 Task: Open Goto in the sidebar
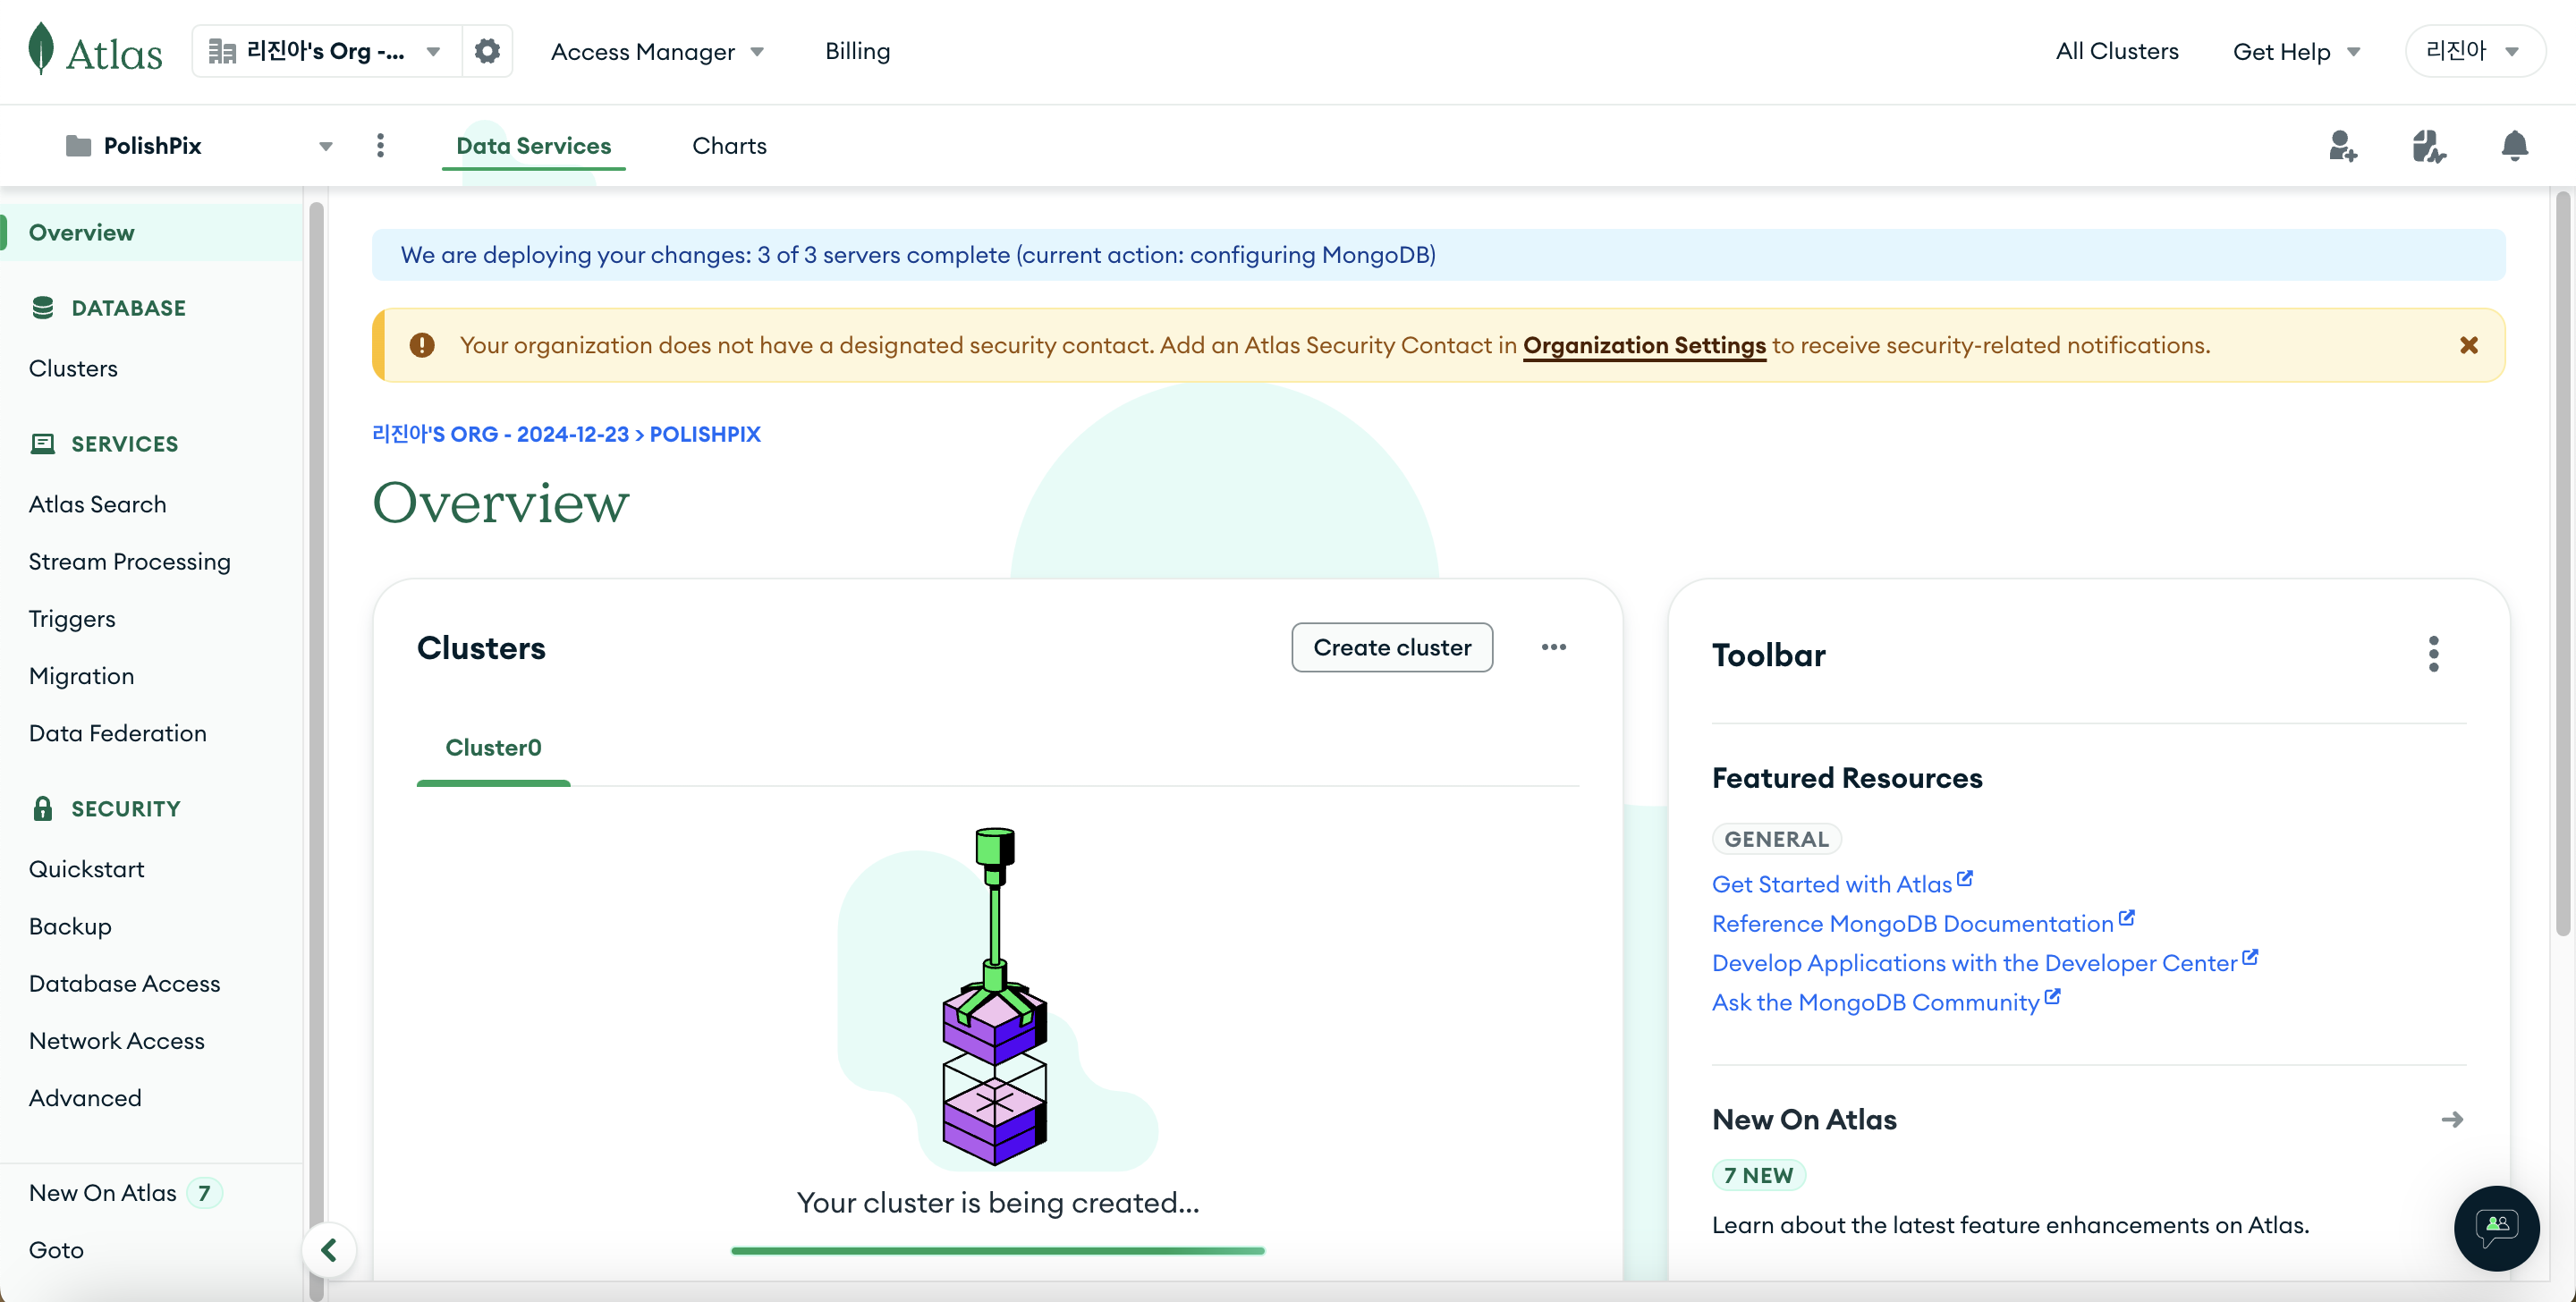[x=56, y=1250]
